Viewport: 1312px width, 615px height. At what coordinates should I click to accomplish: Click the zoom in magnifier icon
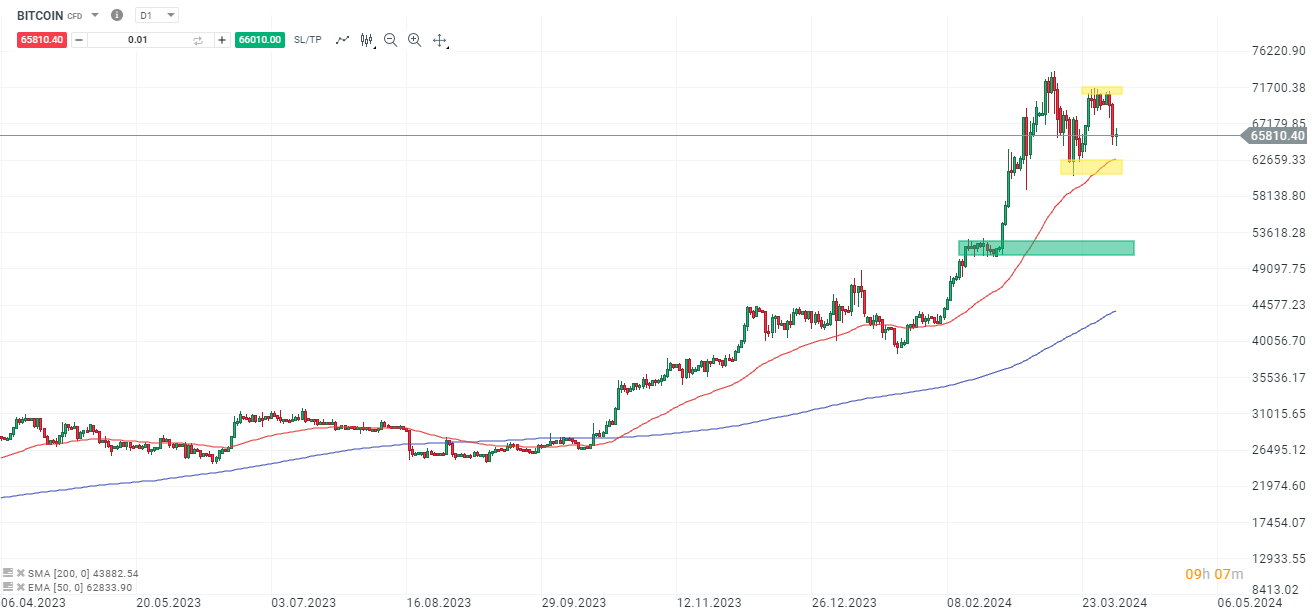[x=414, y=40]
